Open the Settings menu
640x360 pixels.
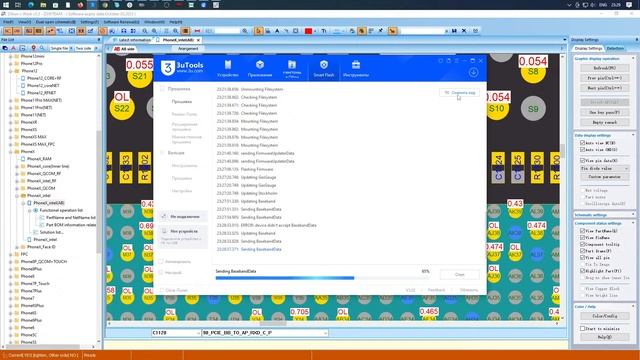point(89,22)
